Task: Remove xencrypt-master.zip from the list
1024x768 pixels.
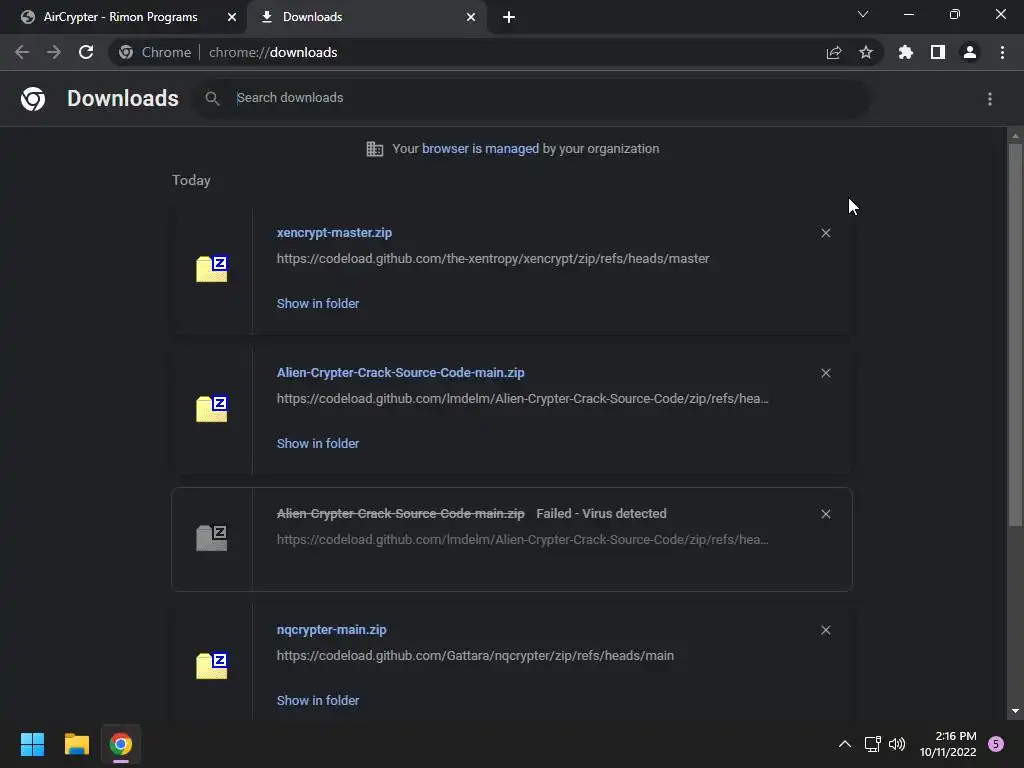Action: [x=826, y=233]
